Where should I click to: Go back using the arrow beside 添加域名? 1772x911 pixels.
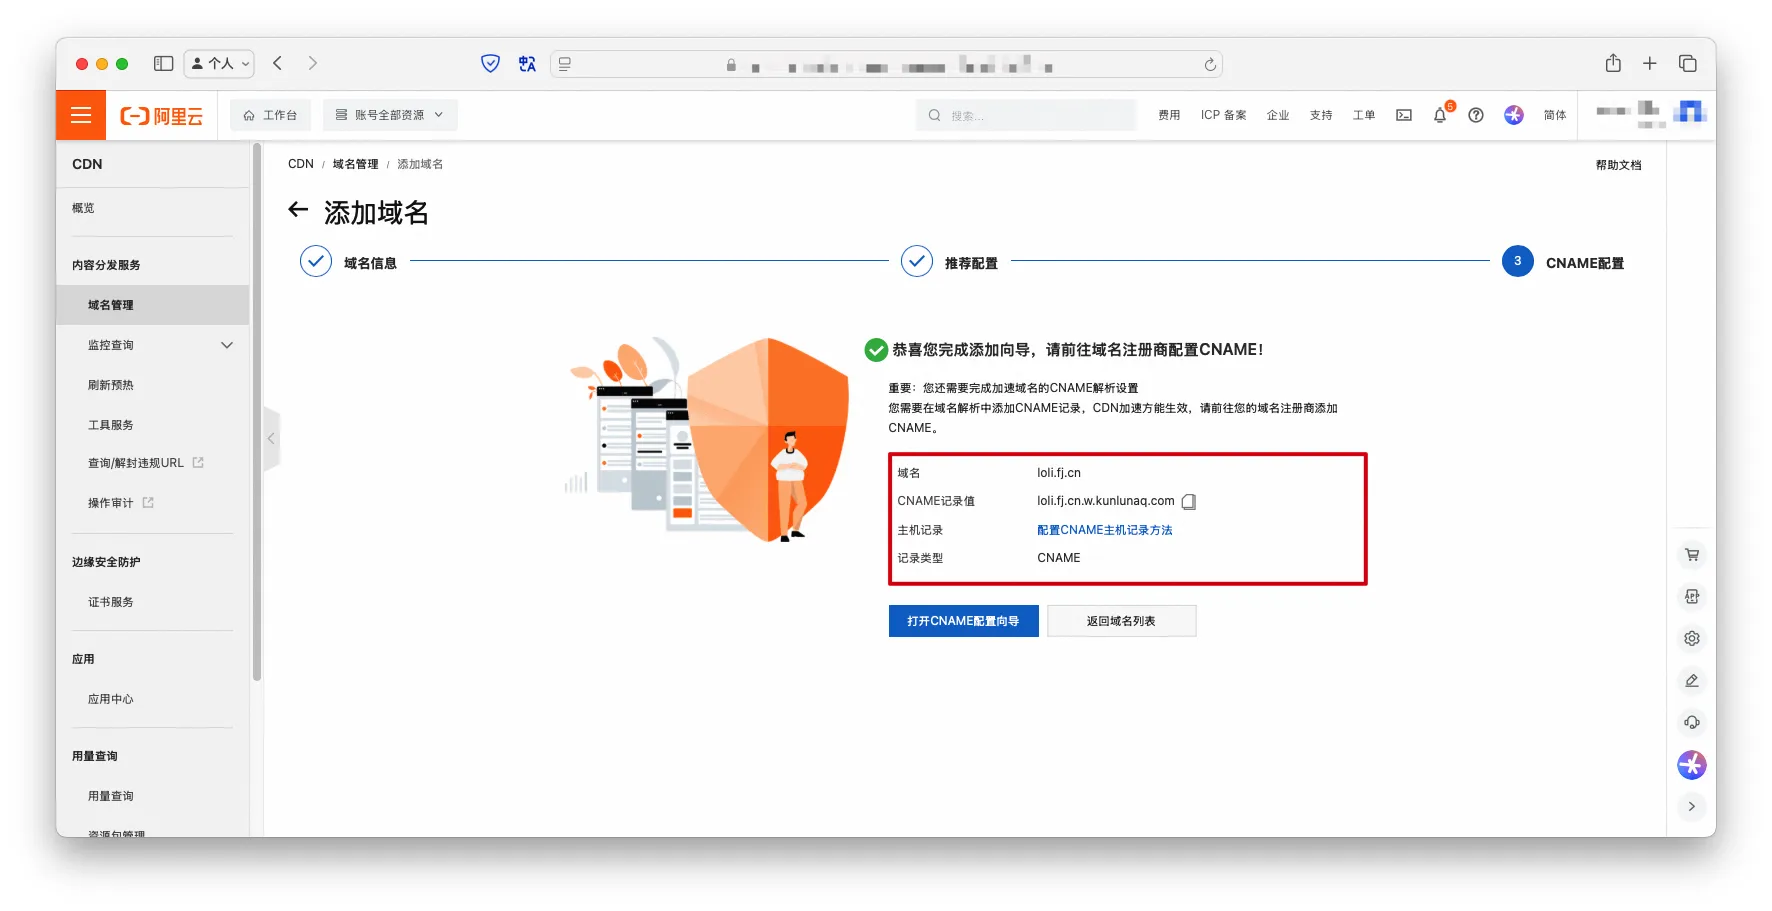(298, 210)
